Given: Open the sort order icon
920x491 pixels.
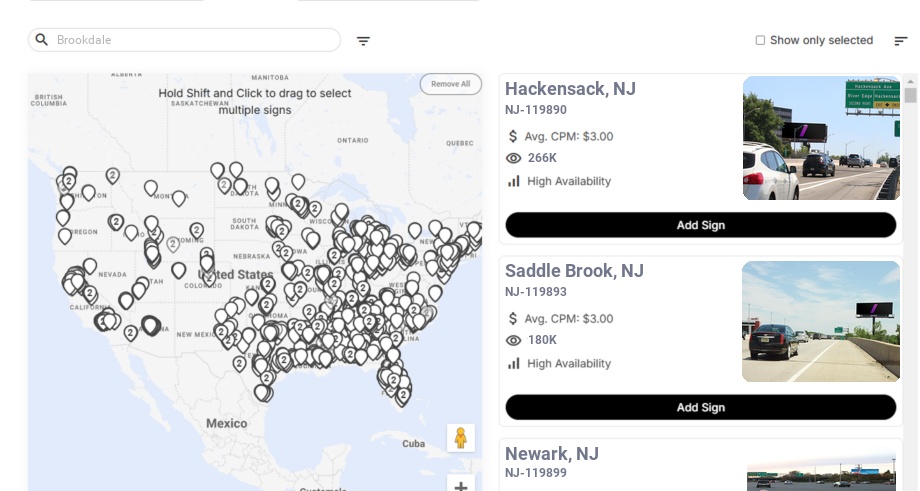Looking at the screenshot, I should click(x=900, y=41).
